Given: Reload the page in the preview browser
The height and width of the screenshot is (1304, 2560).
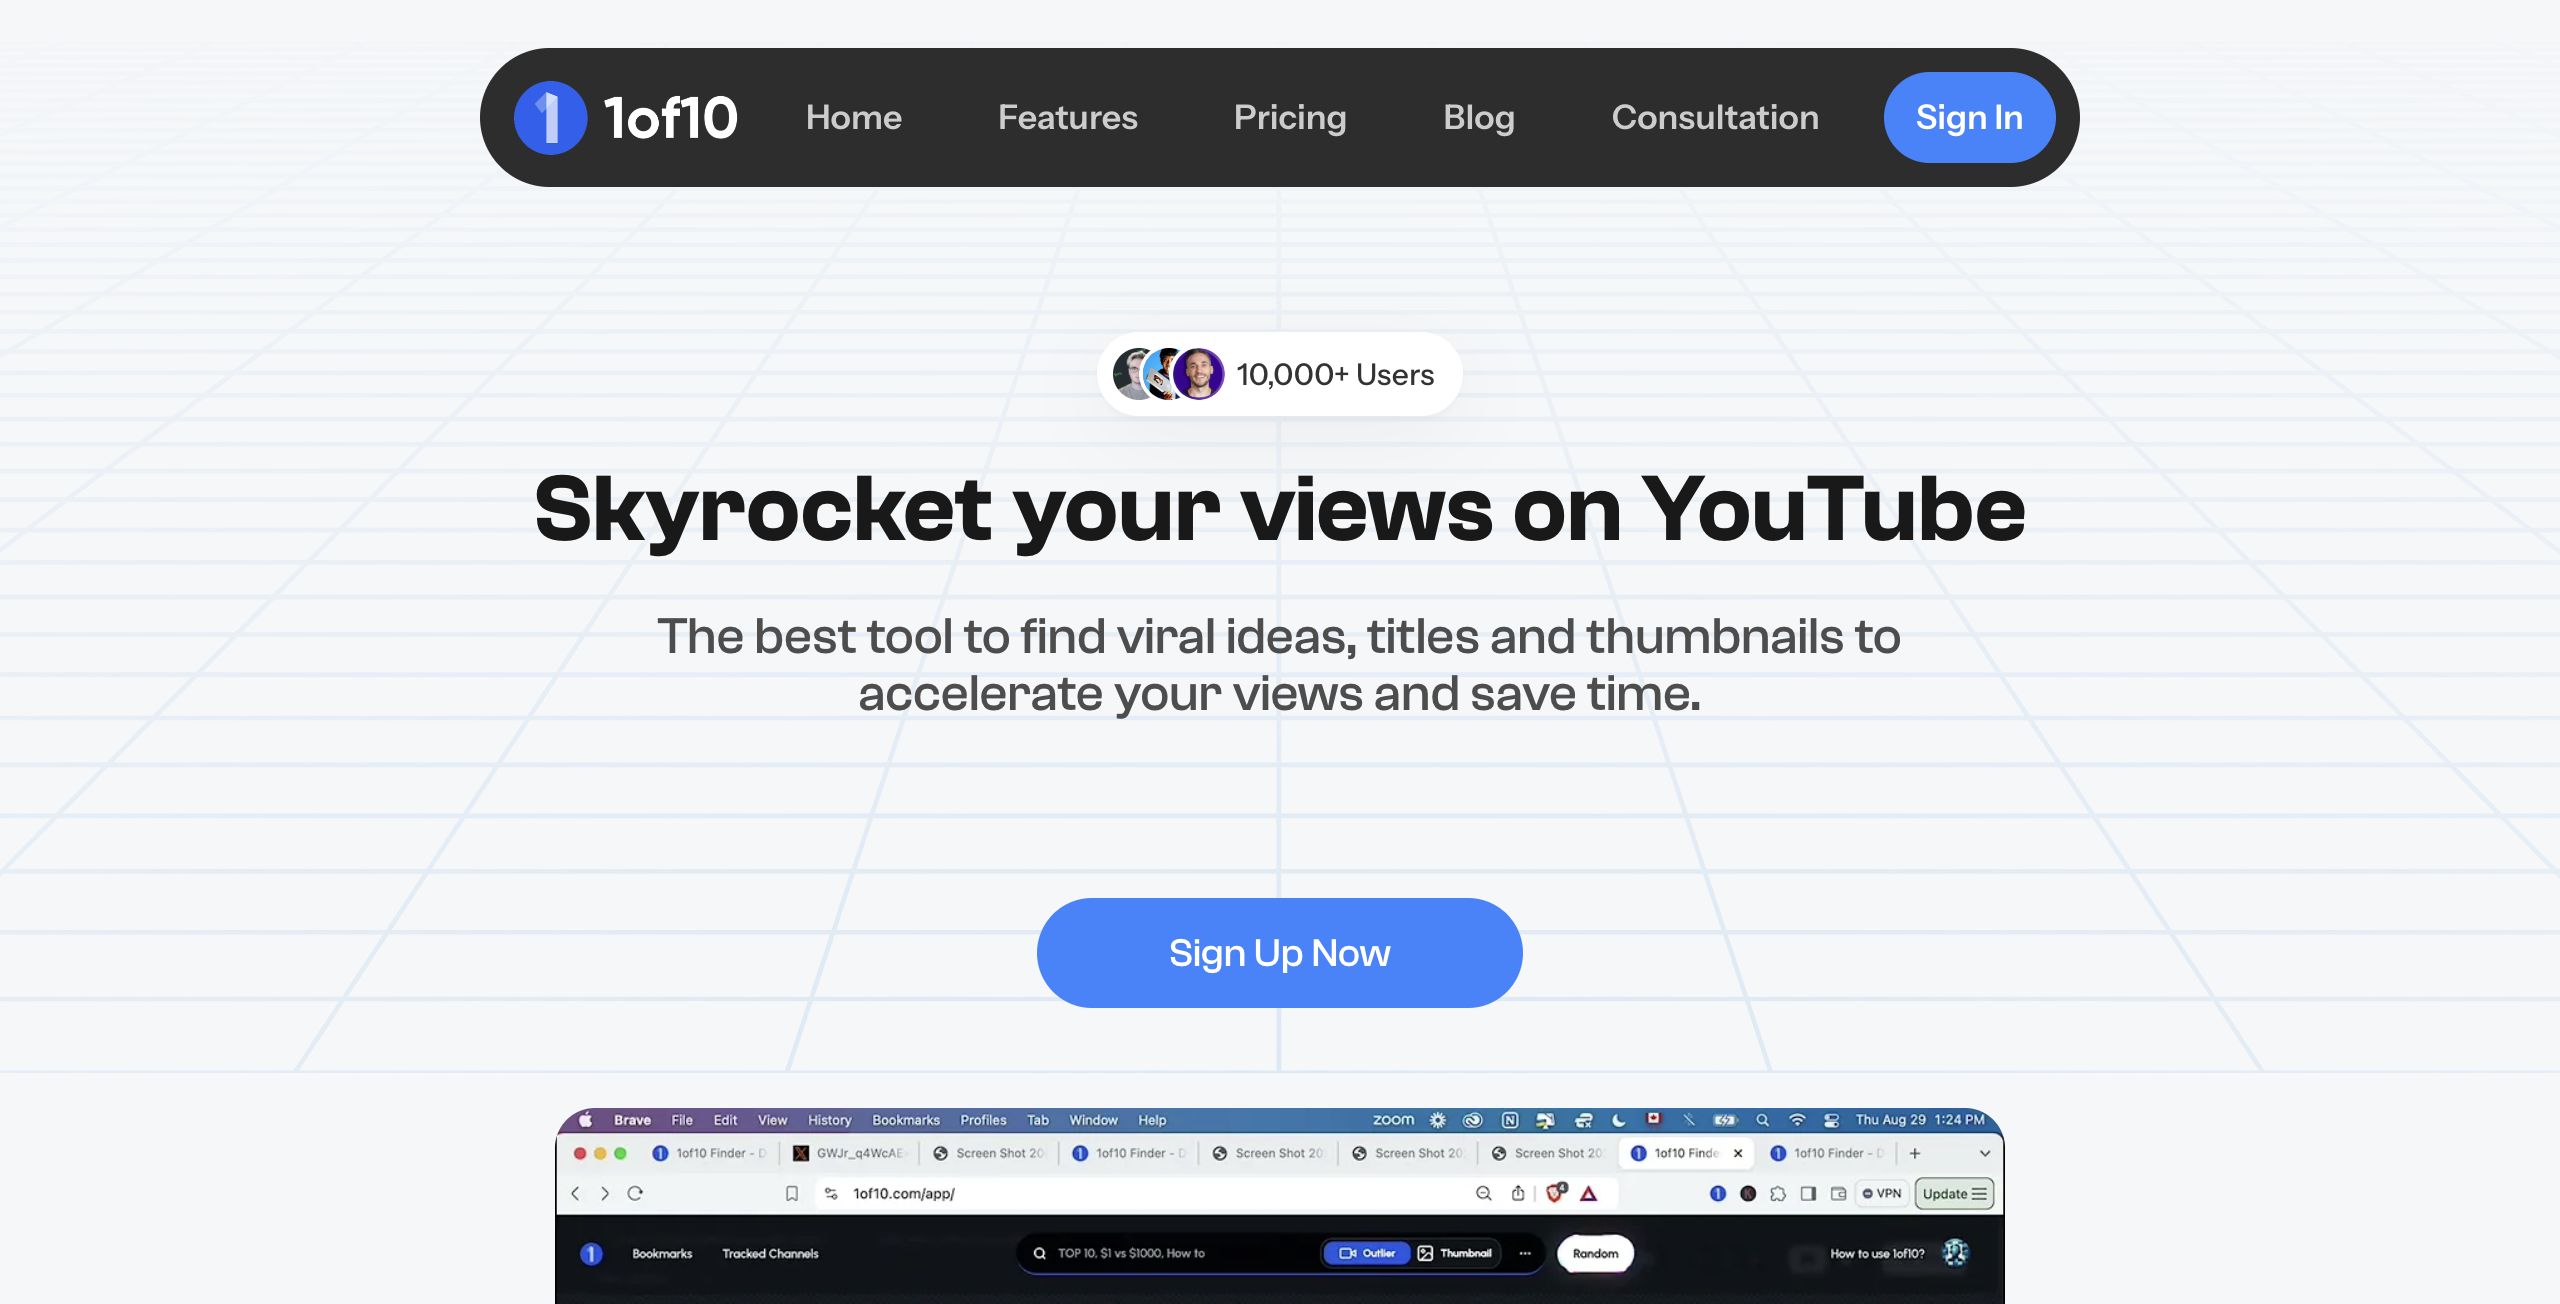Looking at the screenshot, I should tap(635, 1193).
